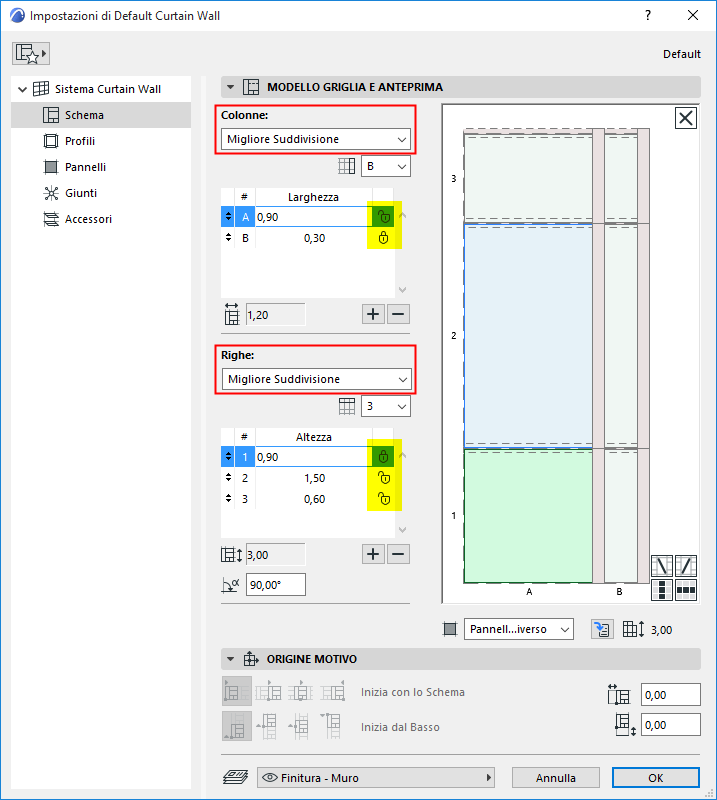Click the green bottom panel in the preview
Screen dimensions: 717x800
528,516
